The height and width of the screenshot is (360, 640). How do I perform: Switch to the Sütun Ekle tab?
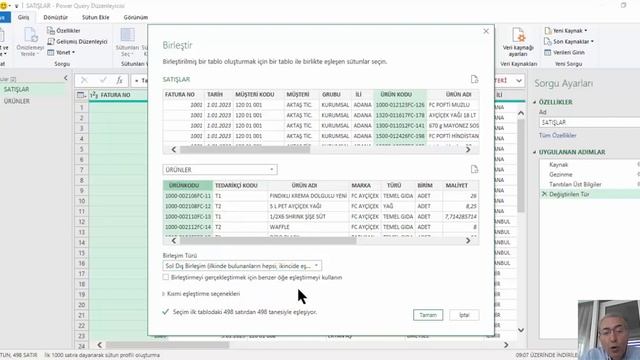point(96,18)
